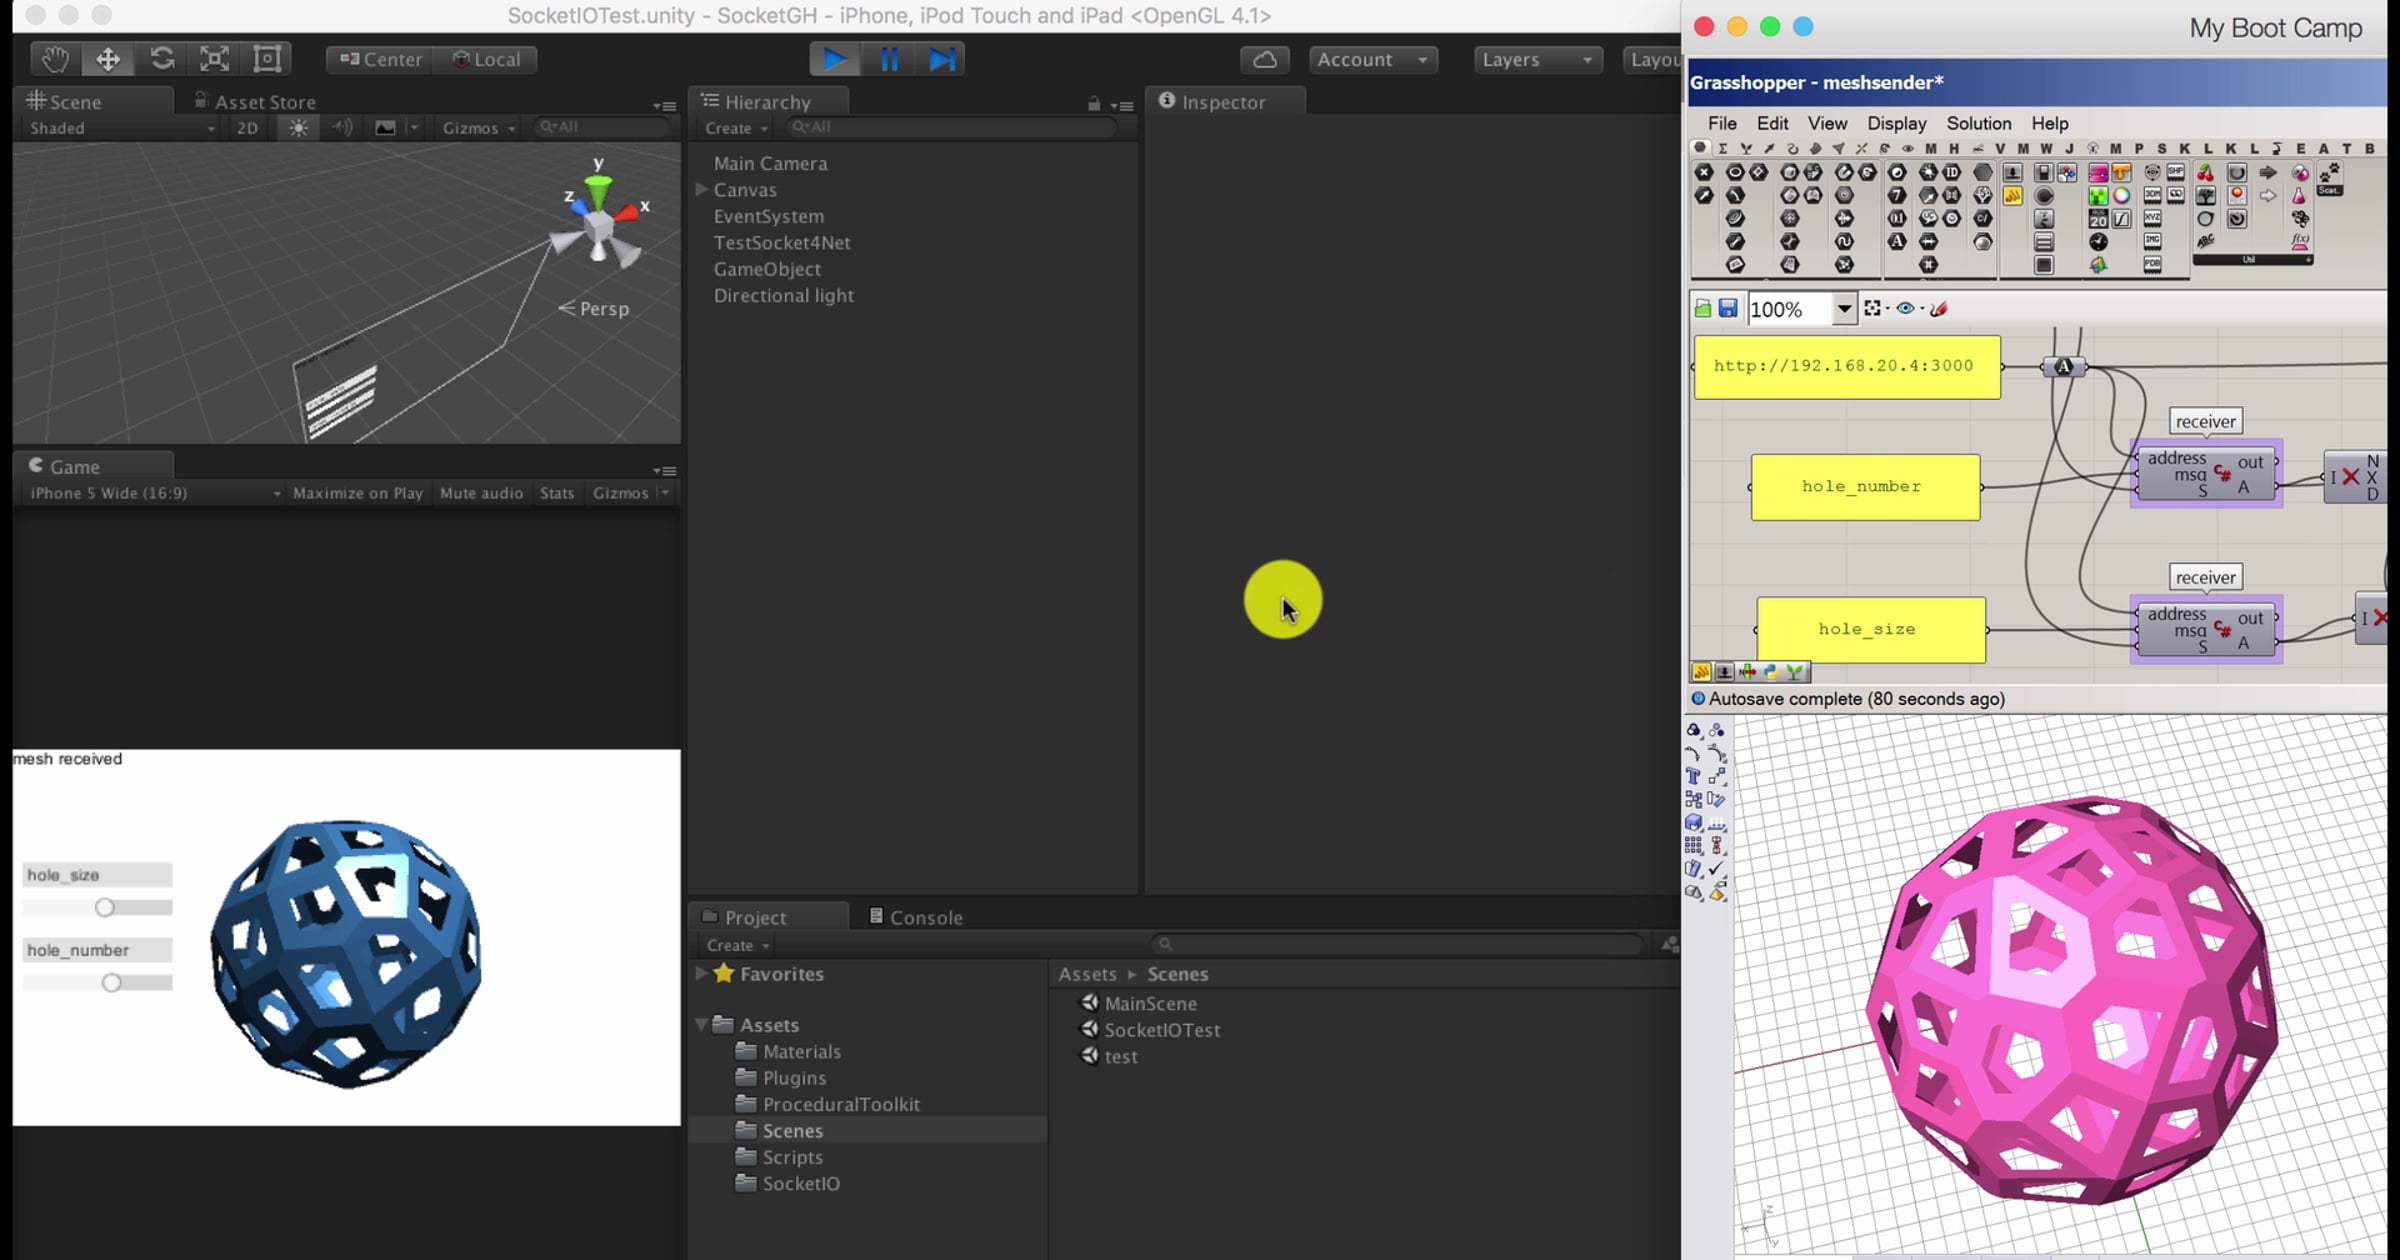The height and width of the screenshot is (1260, 2400).
Task: Toggle Stats overlay in Game view
Action: coord(557,493)
